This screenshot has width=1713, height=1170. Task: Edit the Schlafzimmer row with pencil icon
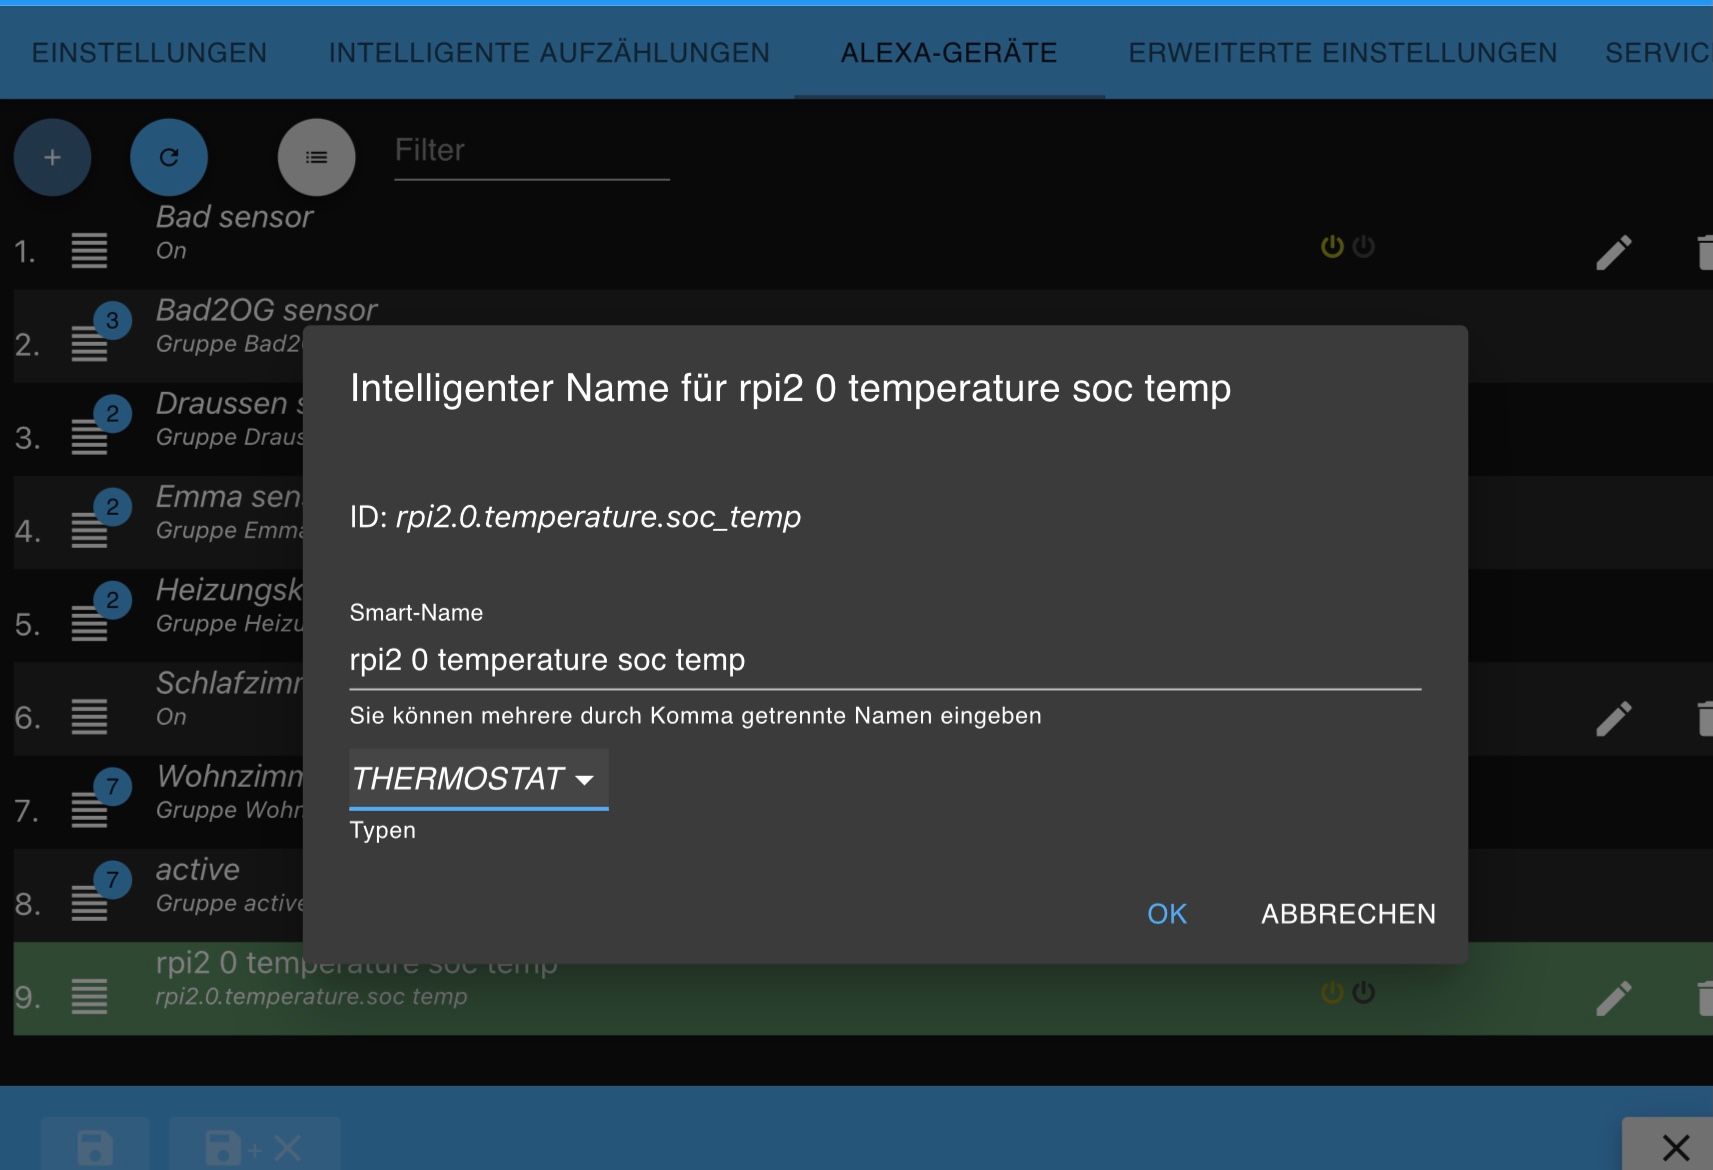click(1613, 718)
